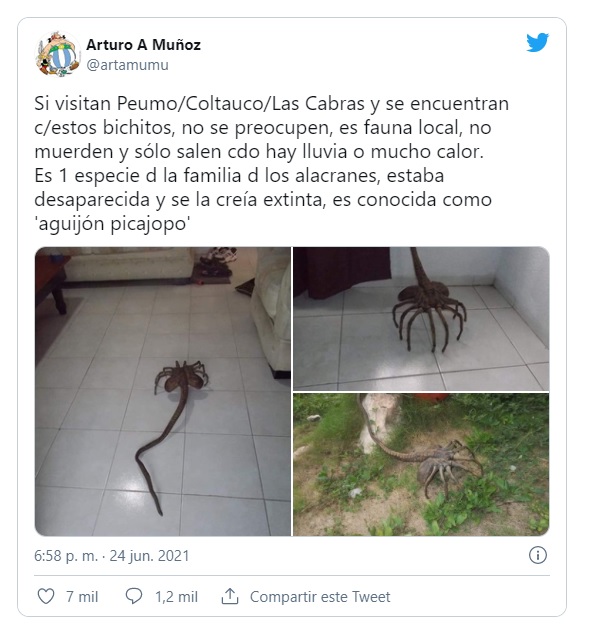
Task: Open the large left photo of creature on tiles
Action: tap(163, 391)
